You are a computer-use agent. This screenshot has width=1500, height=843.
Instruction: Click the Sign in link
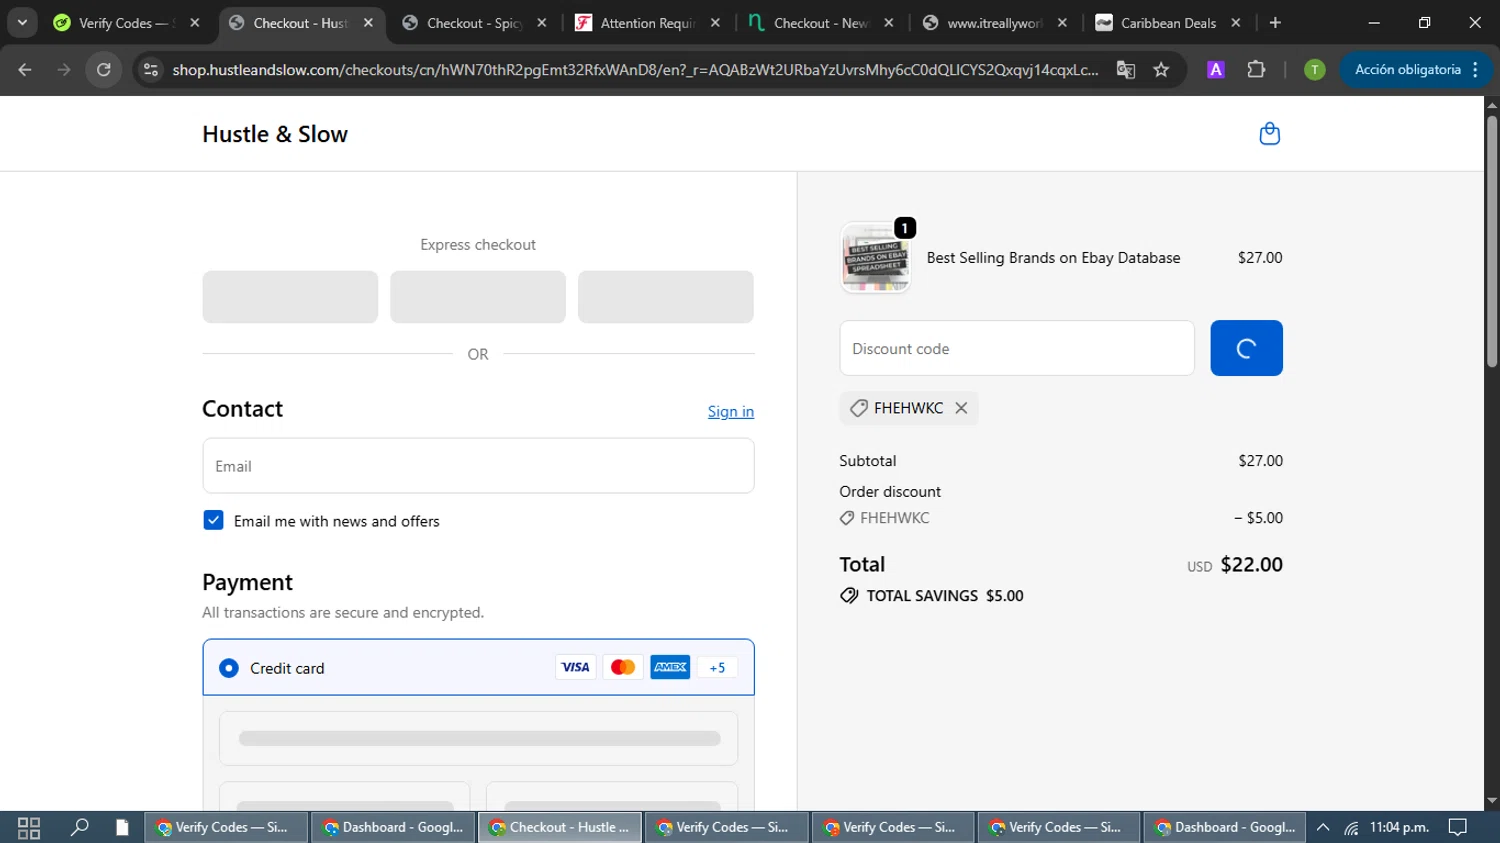coord(731,411)
